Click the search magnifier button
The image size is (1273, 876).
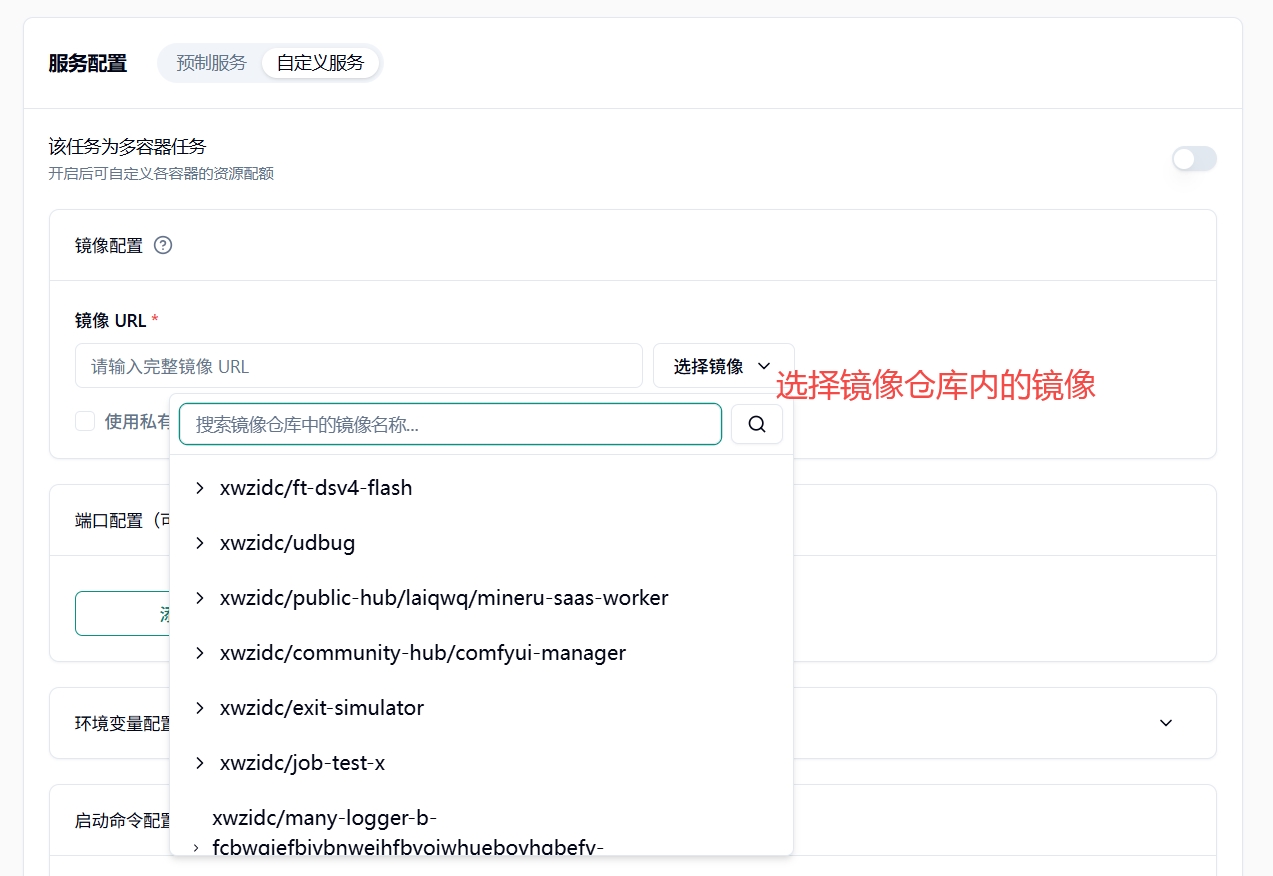(x=757, y=424)
